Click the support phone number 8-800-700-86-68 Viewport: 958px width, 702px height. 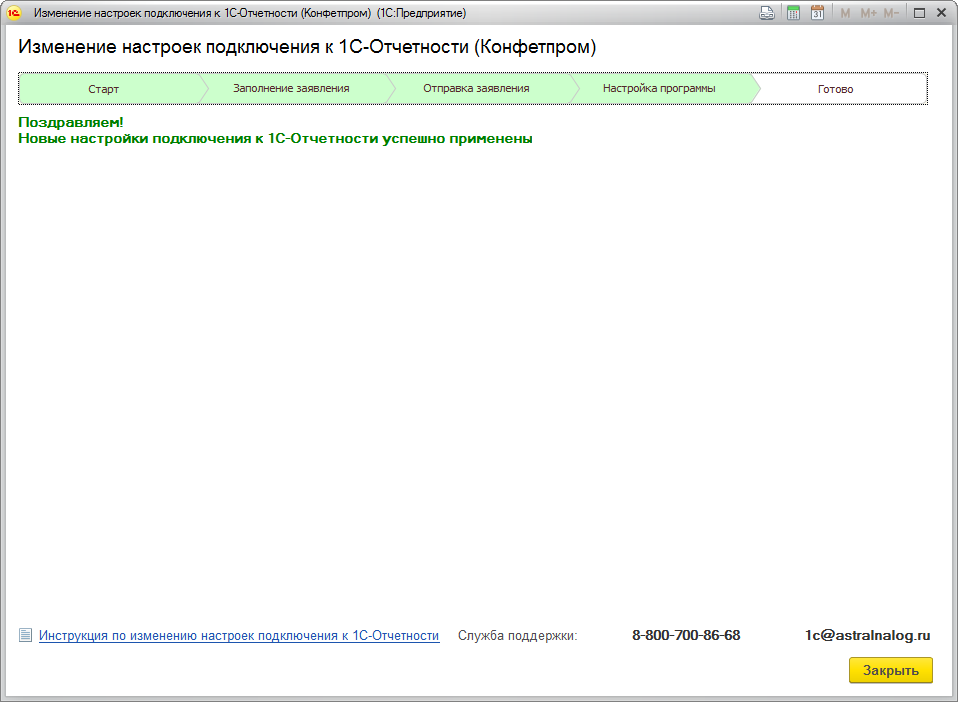click(686, 635)
